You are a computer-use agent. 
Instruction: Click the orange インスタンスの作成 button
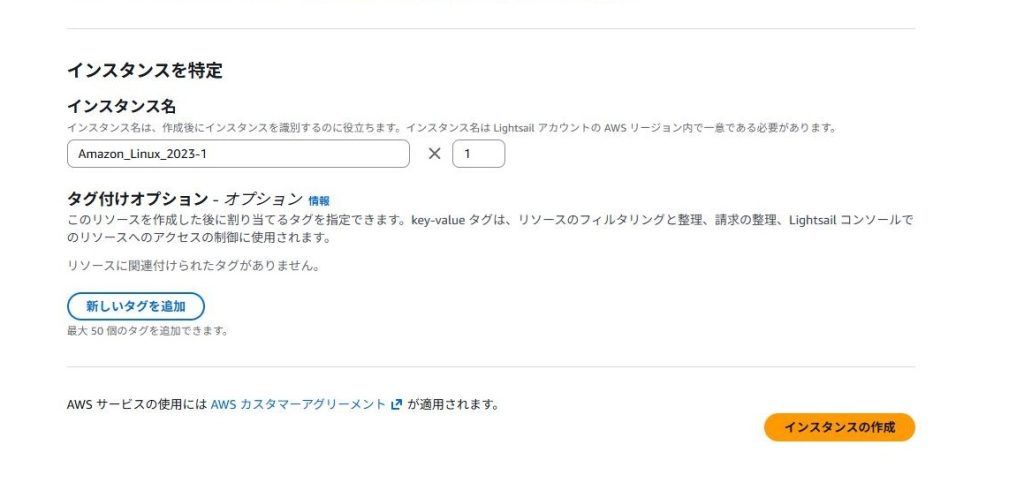click(839, 427)
